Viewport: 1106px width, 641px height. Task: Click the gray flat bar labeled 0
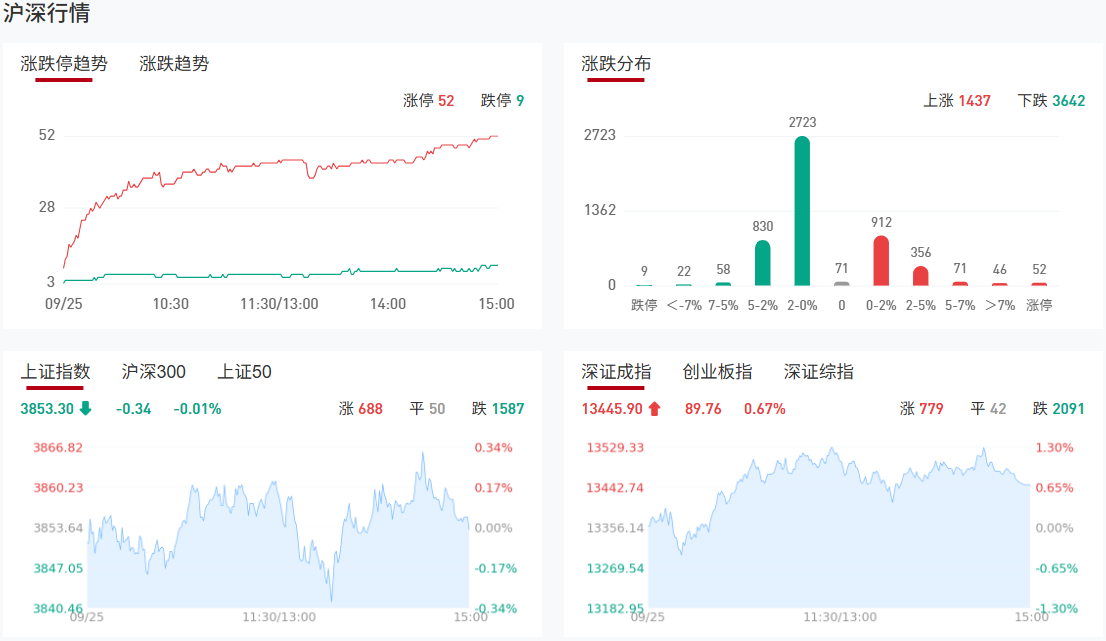pyautogui.click(x=842, y=283)
